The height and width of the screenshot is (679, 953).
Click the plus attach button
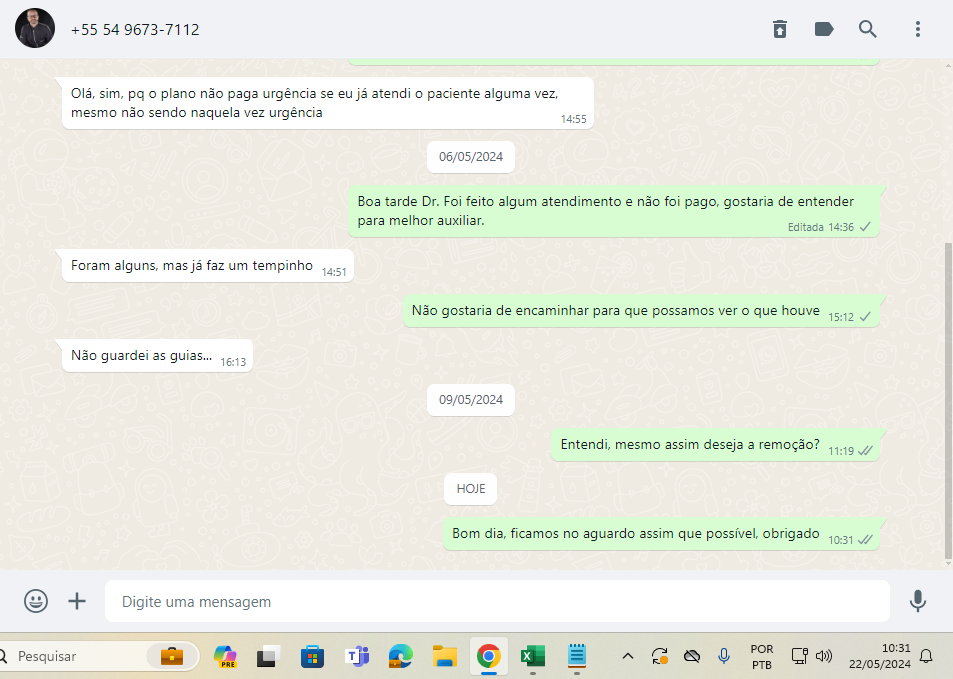click(77, 601)
